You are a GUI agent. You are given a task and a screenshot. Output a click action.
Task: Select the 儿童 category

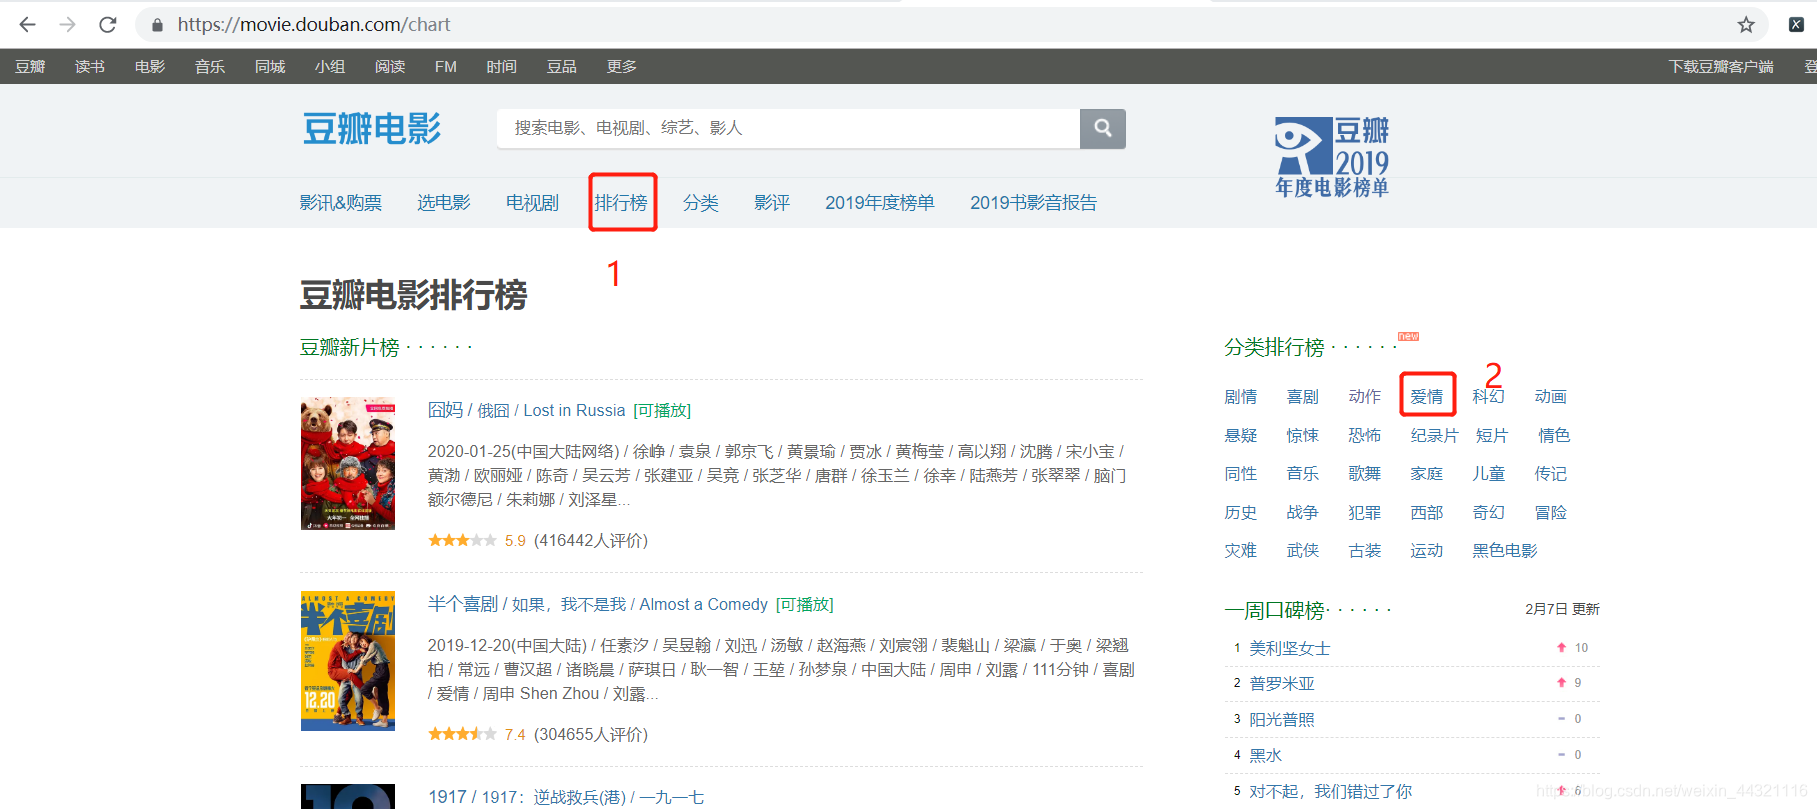pyautogui.click(x=1489, y=474)
